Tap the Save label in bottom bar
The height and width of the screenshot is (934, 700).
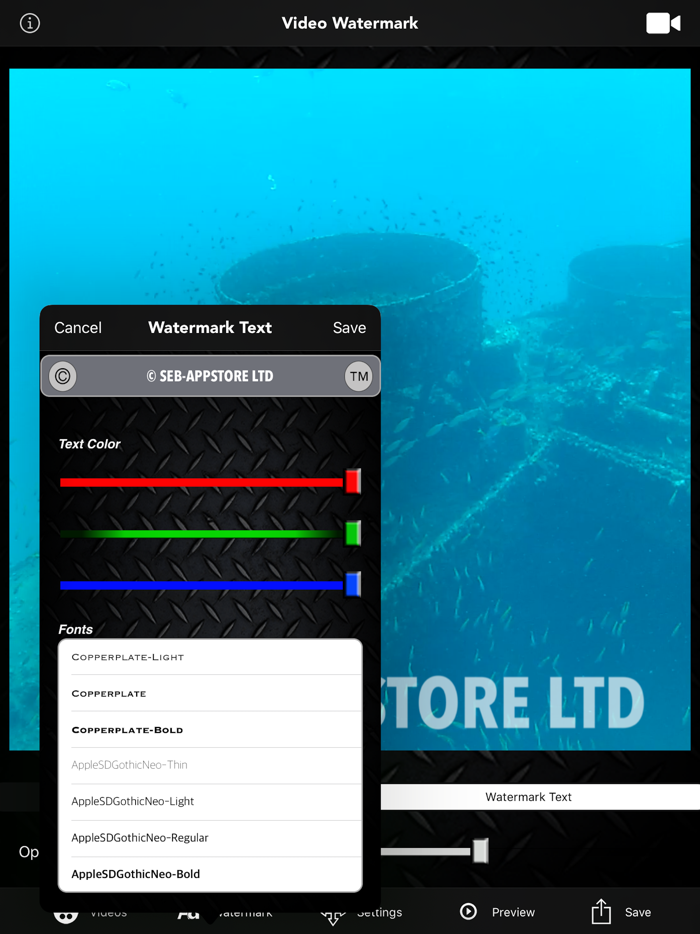(x=637, y=912)
